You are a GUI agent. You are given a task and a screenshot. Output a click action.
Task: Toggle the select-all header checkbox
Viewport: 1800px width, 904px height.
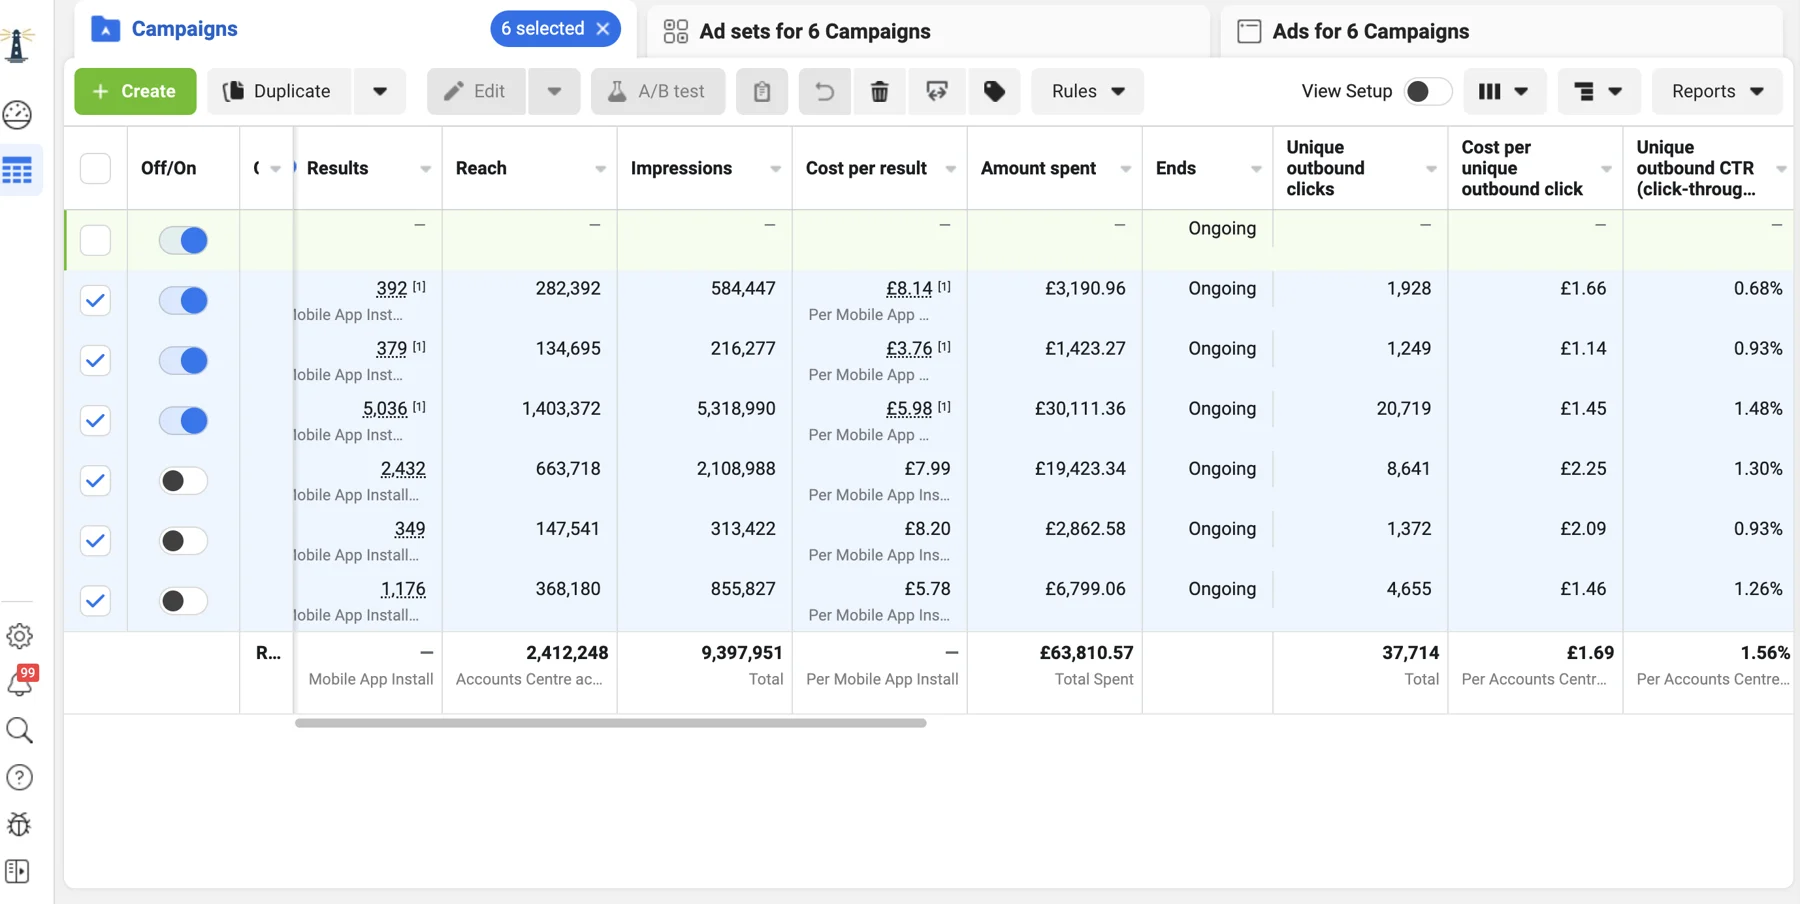coord(95,168)
